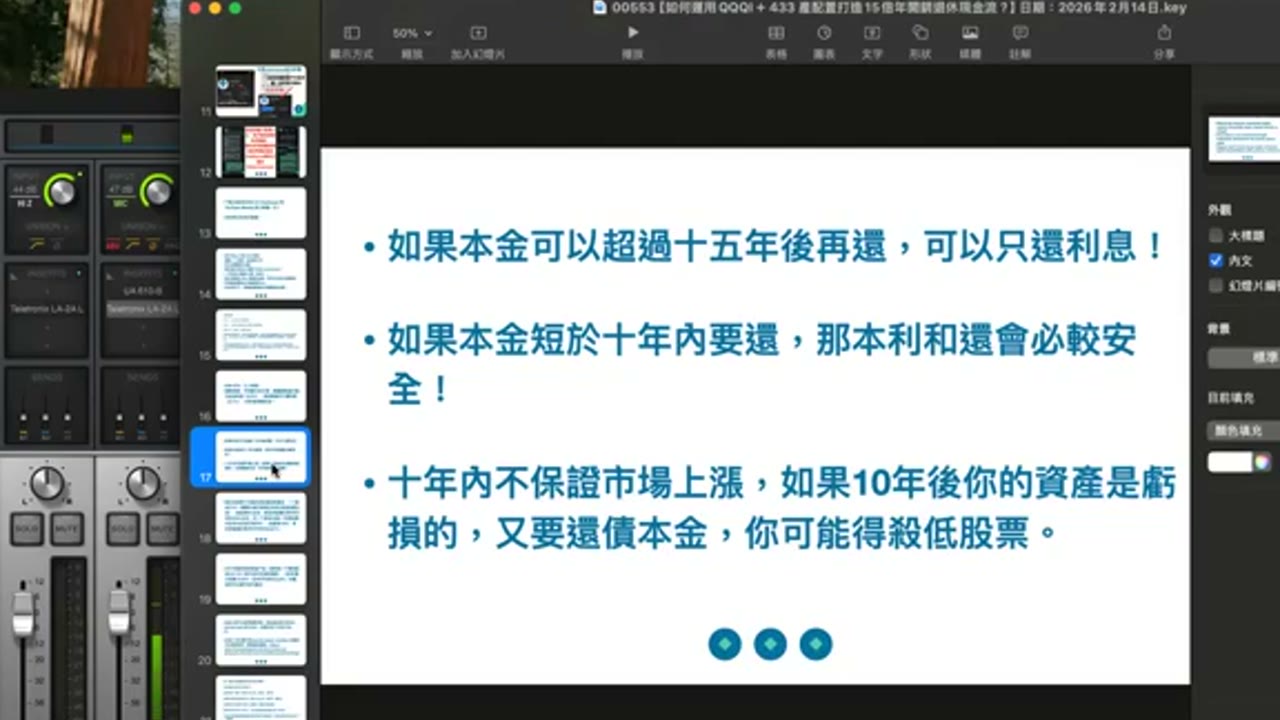
Task: Click the first channel pan knob
Action: coord(47,483)
